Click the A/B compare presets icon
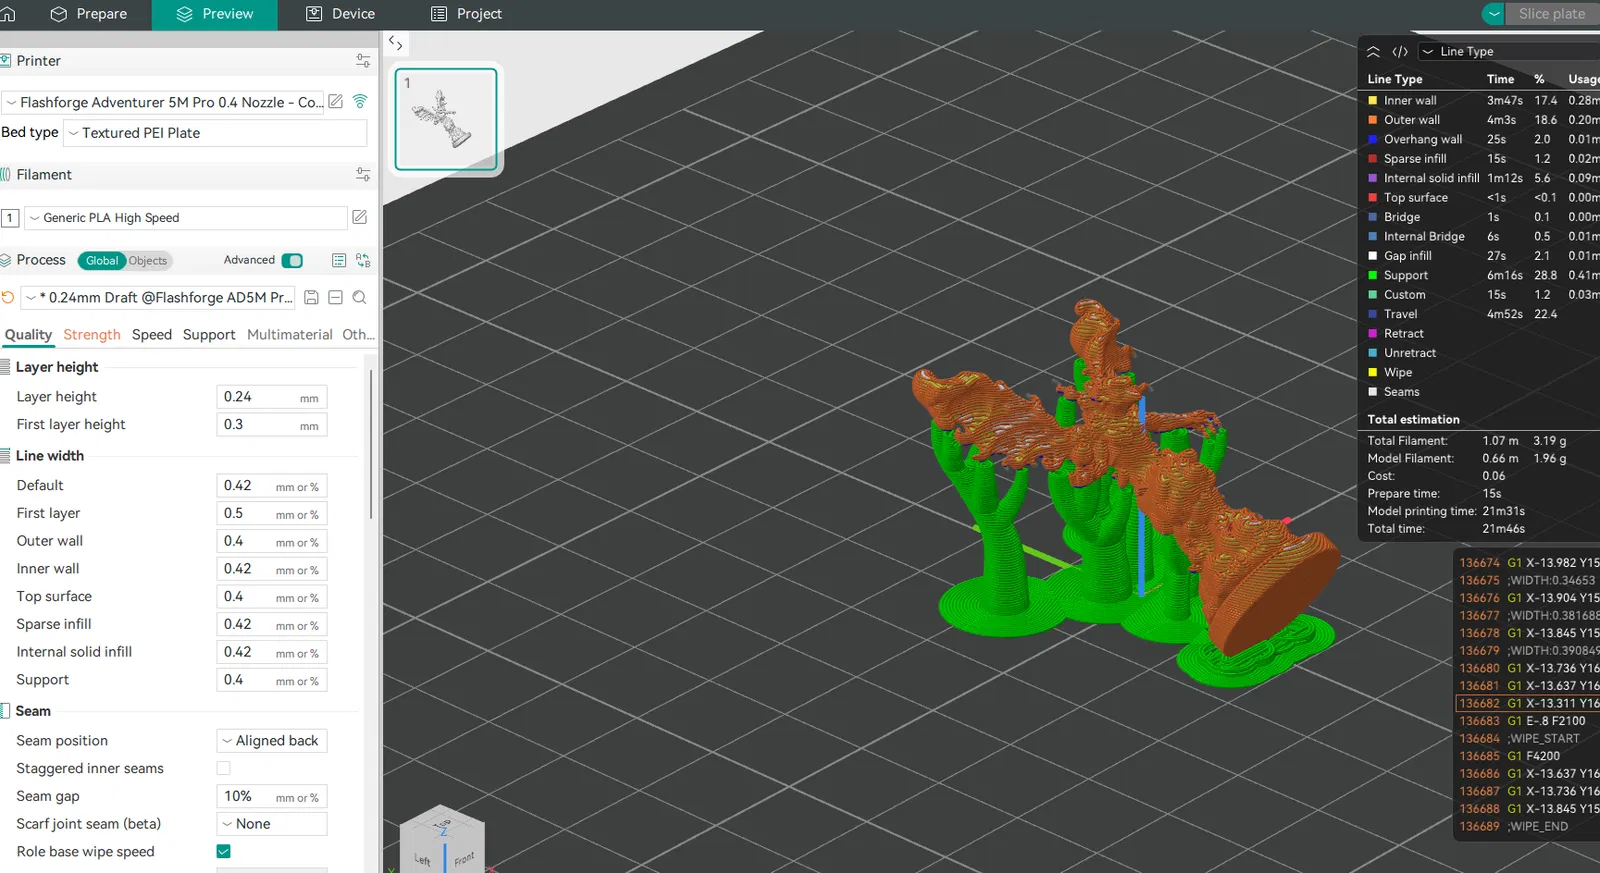1600x873 pixels. click(363, 260)
